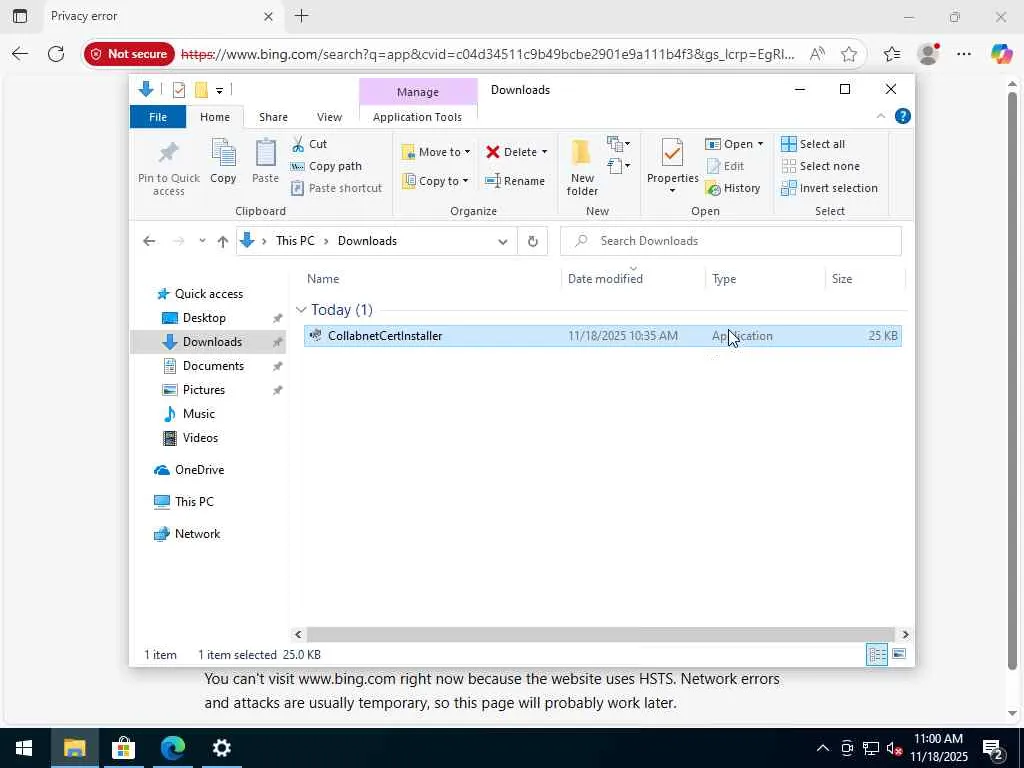
Task: Sort by Size column header
Action: coord(865,279)
